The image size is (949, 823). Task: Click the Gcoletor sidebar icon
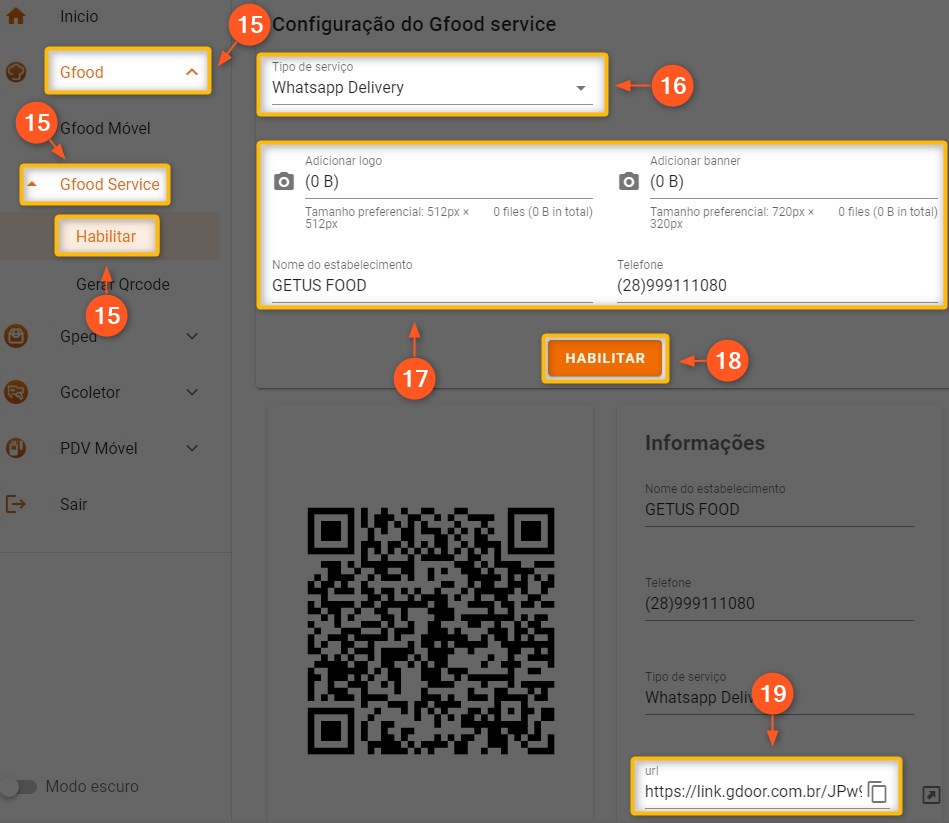click(16, 392)
